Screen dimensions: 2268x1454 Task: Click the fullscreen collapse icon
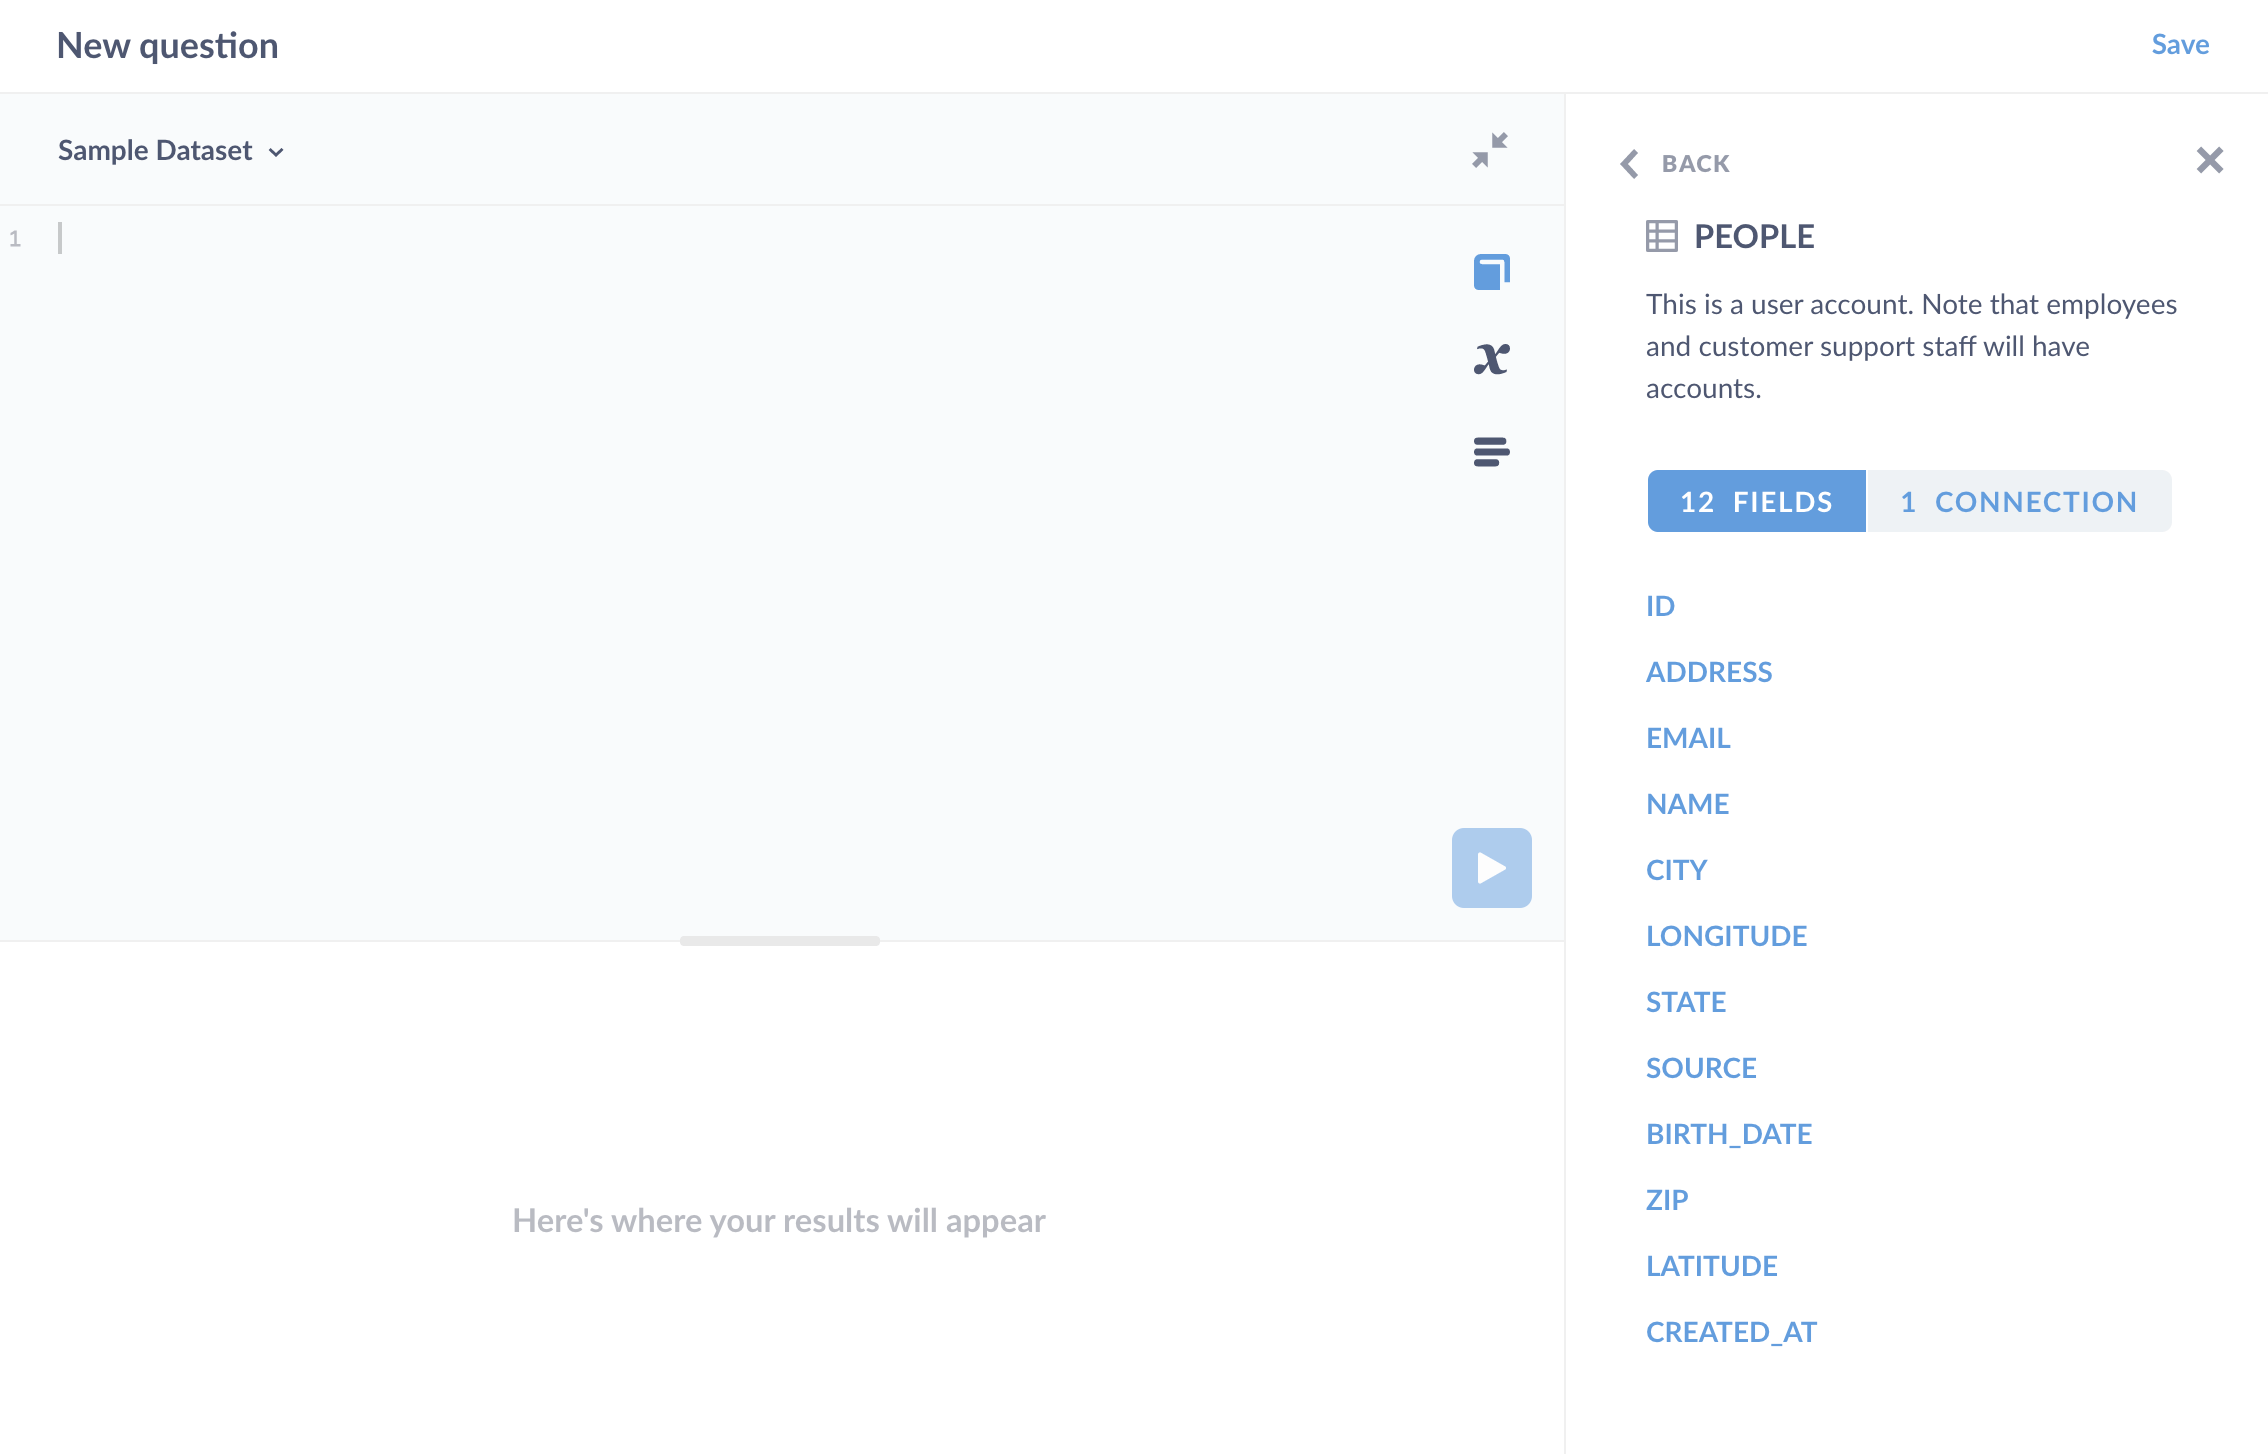[x=1489, y=150]
